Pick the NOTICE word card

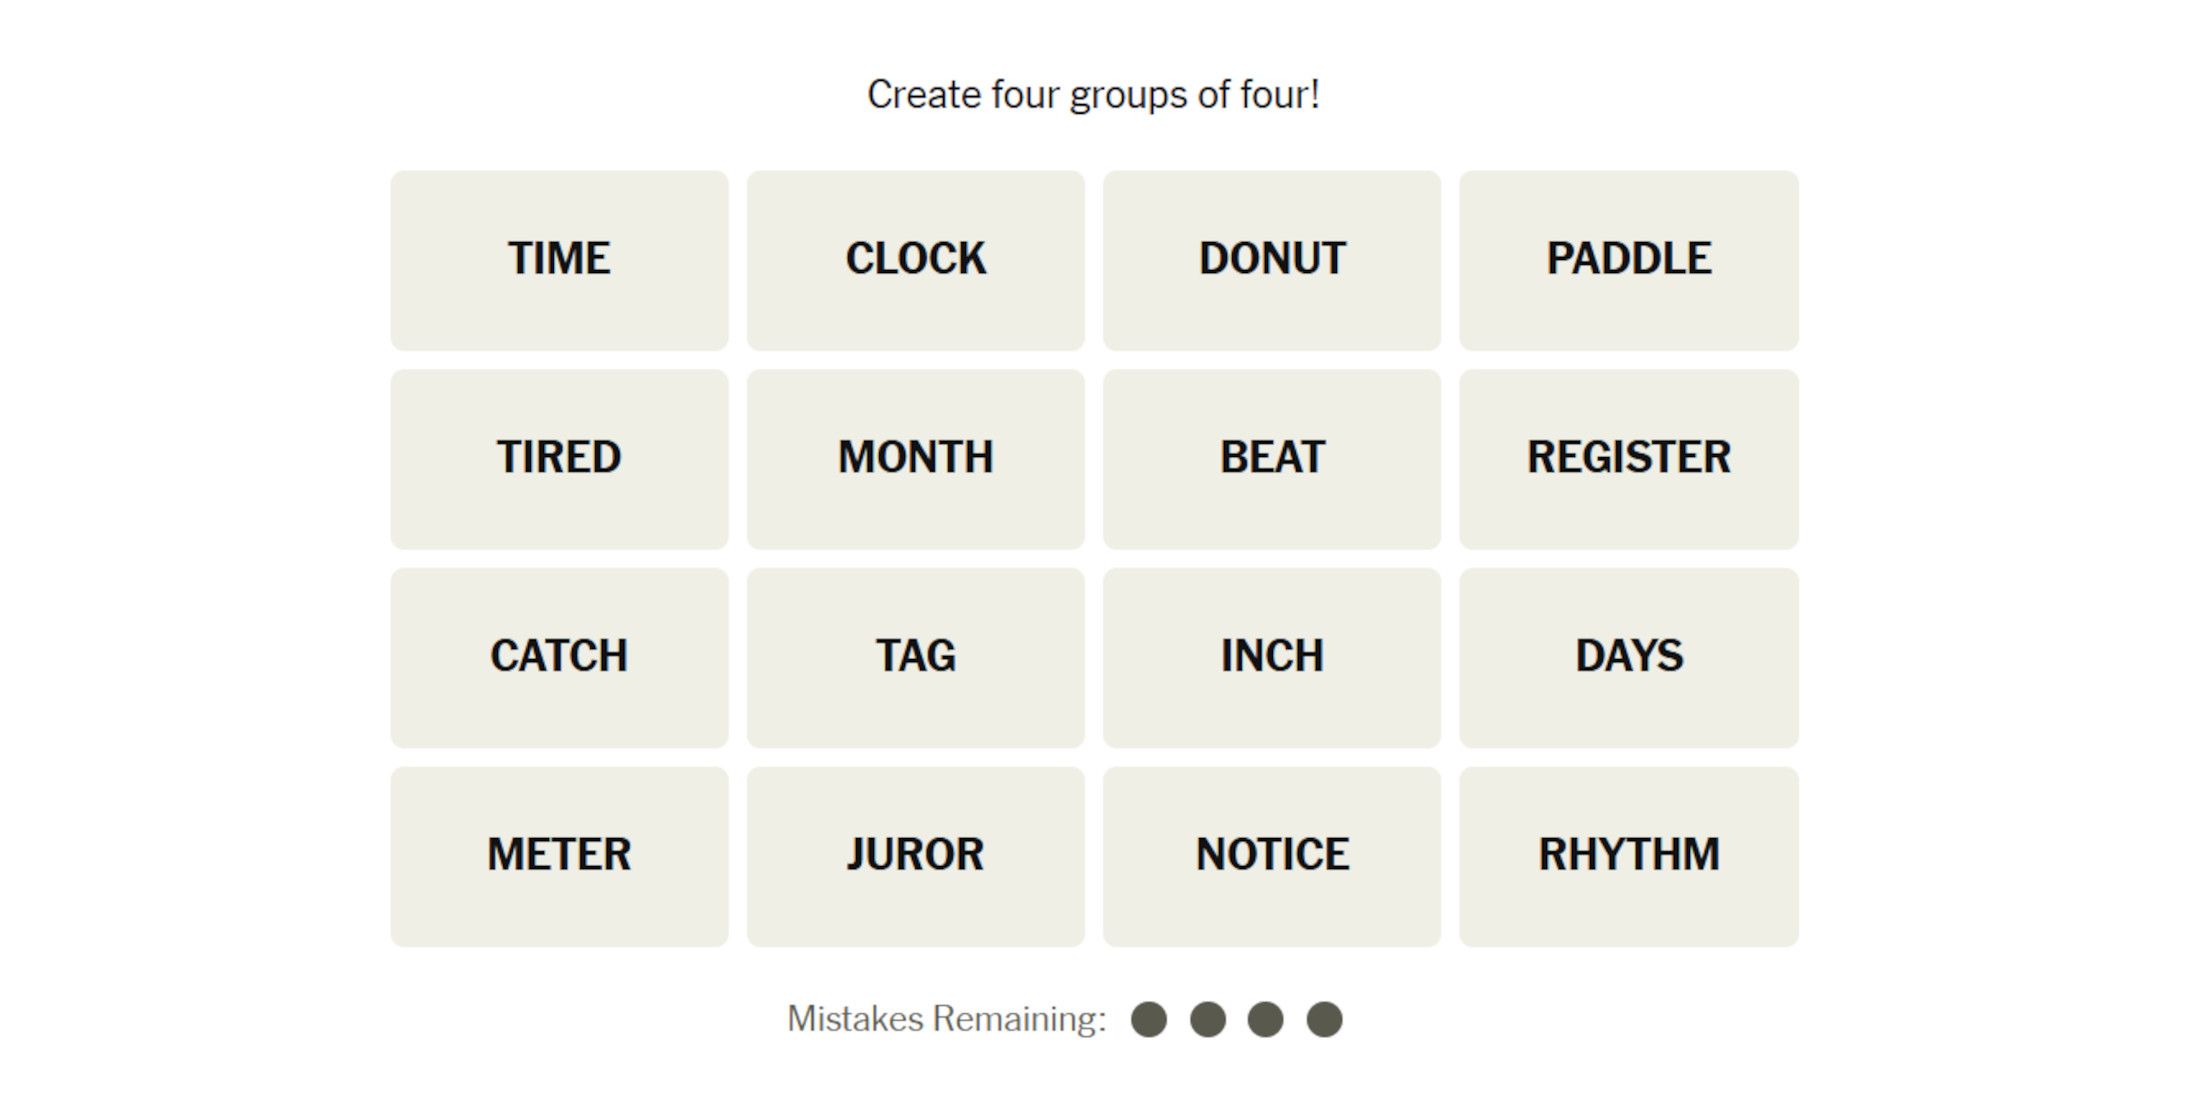point(1272,856)
